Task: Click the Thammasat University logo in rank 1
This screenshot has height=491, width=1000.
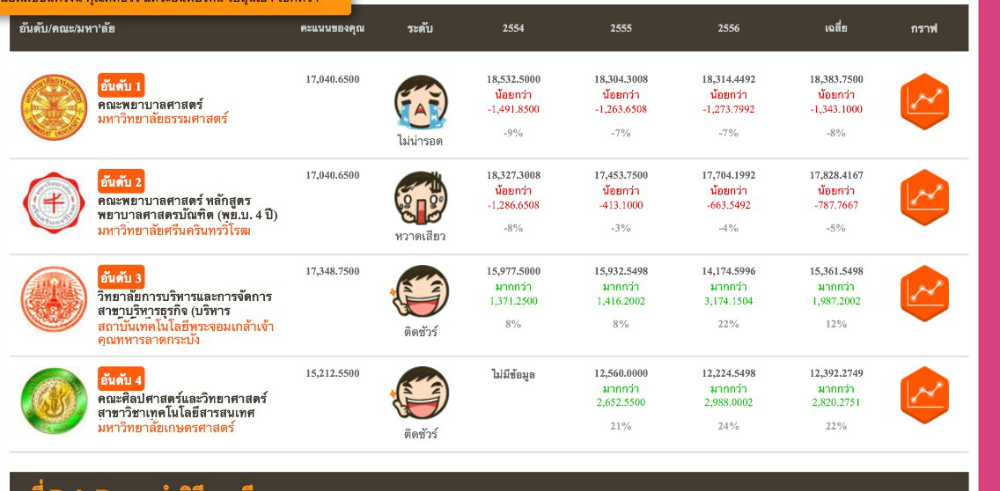Action: pos(55,106)
